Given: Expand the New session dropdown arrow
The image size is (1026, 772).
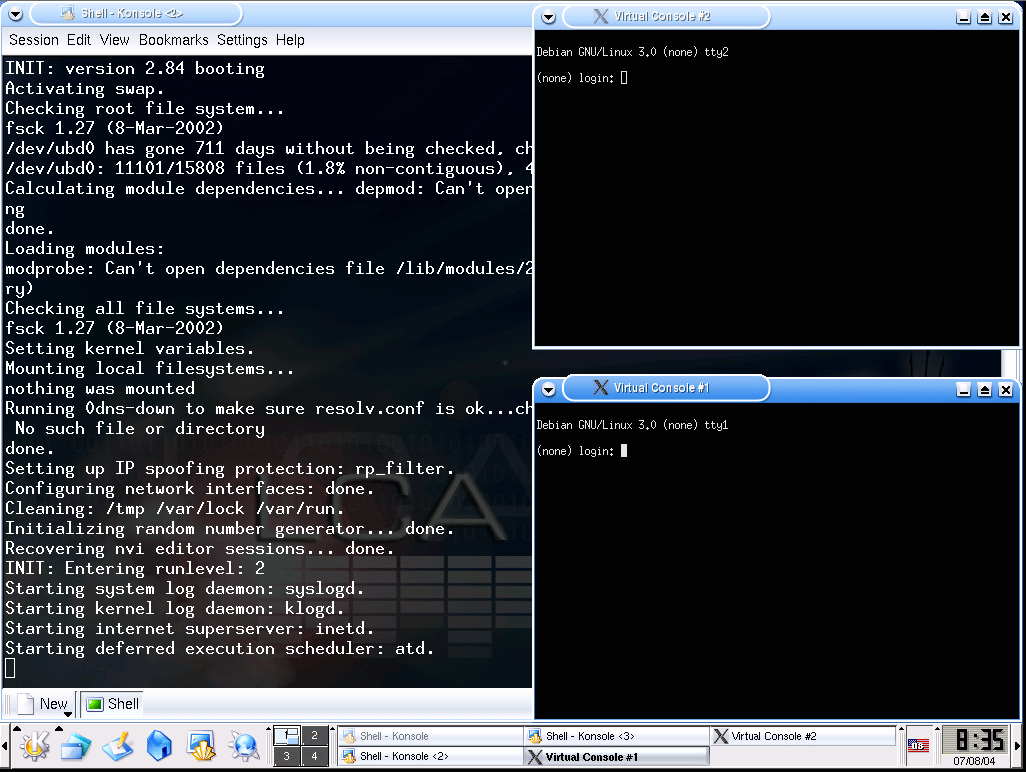Looking at the screenshot, I should 67,714.
